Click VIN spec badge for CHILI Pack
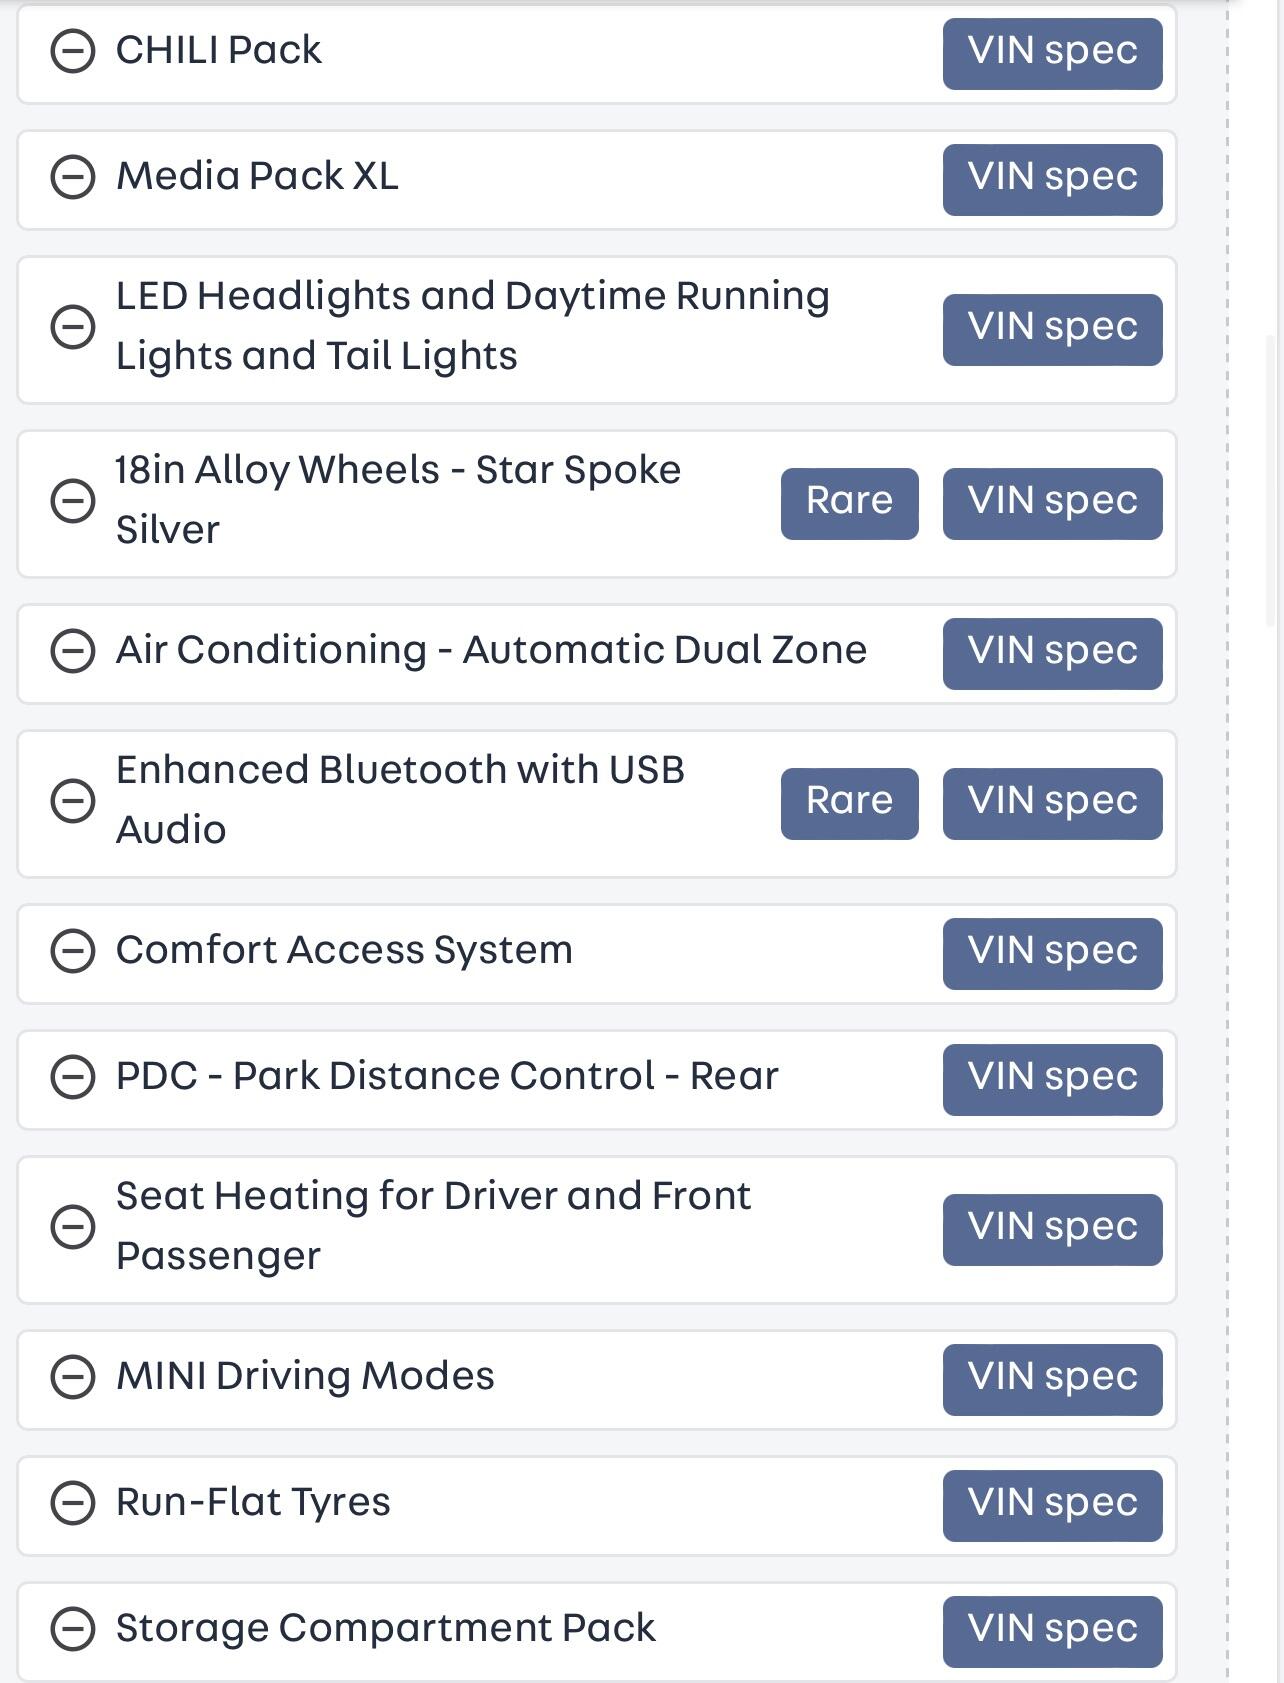Screen dimensions: 1284x1683 [1052, 53]
